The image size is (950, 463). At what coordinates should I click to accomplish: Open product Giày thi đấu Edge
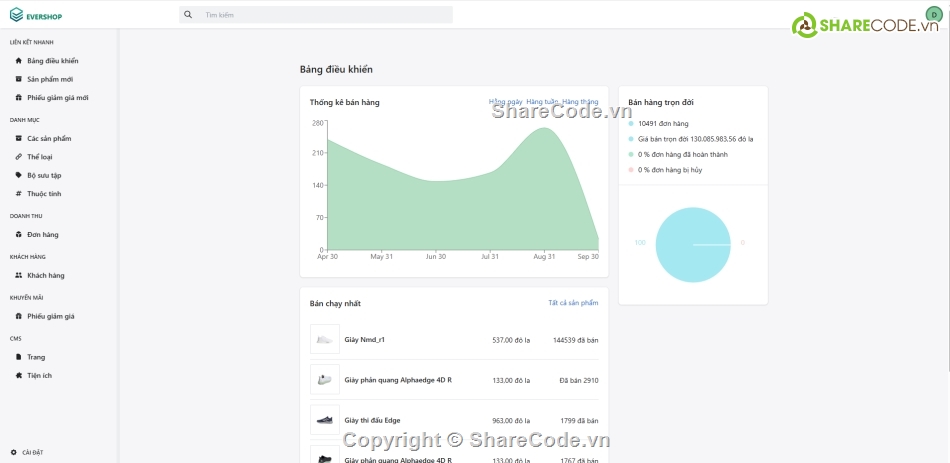(372, 421)
